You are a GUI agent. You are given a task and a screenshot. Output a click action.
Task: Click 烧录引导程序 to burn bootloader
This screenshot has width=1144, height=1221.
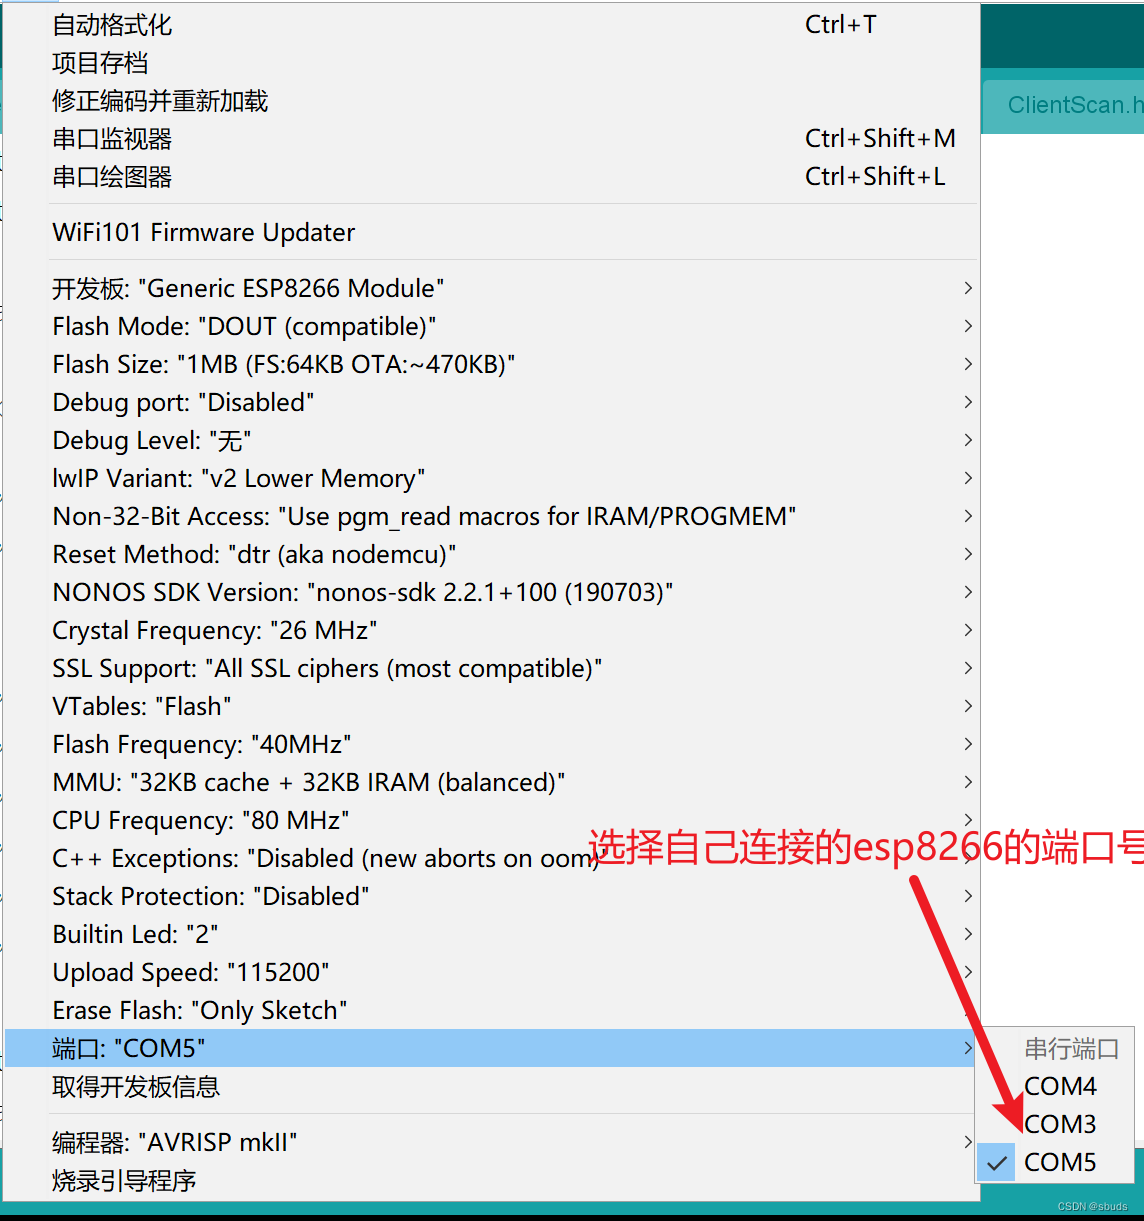tap(123, 1181)
